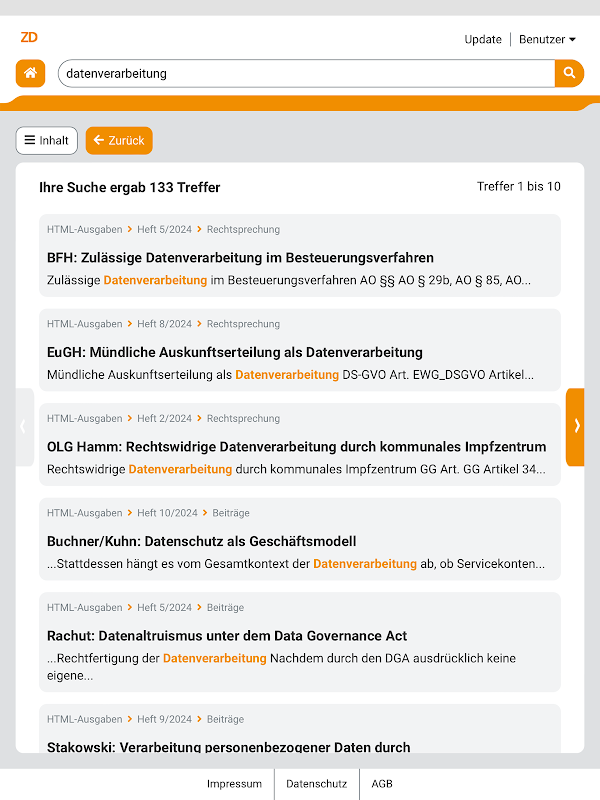Click Rechtsprechung breadcrumb in BFH result
Image resolution: width=600 pixels, height=800 pixels.
(x=243, y=230)
